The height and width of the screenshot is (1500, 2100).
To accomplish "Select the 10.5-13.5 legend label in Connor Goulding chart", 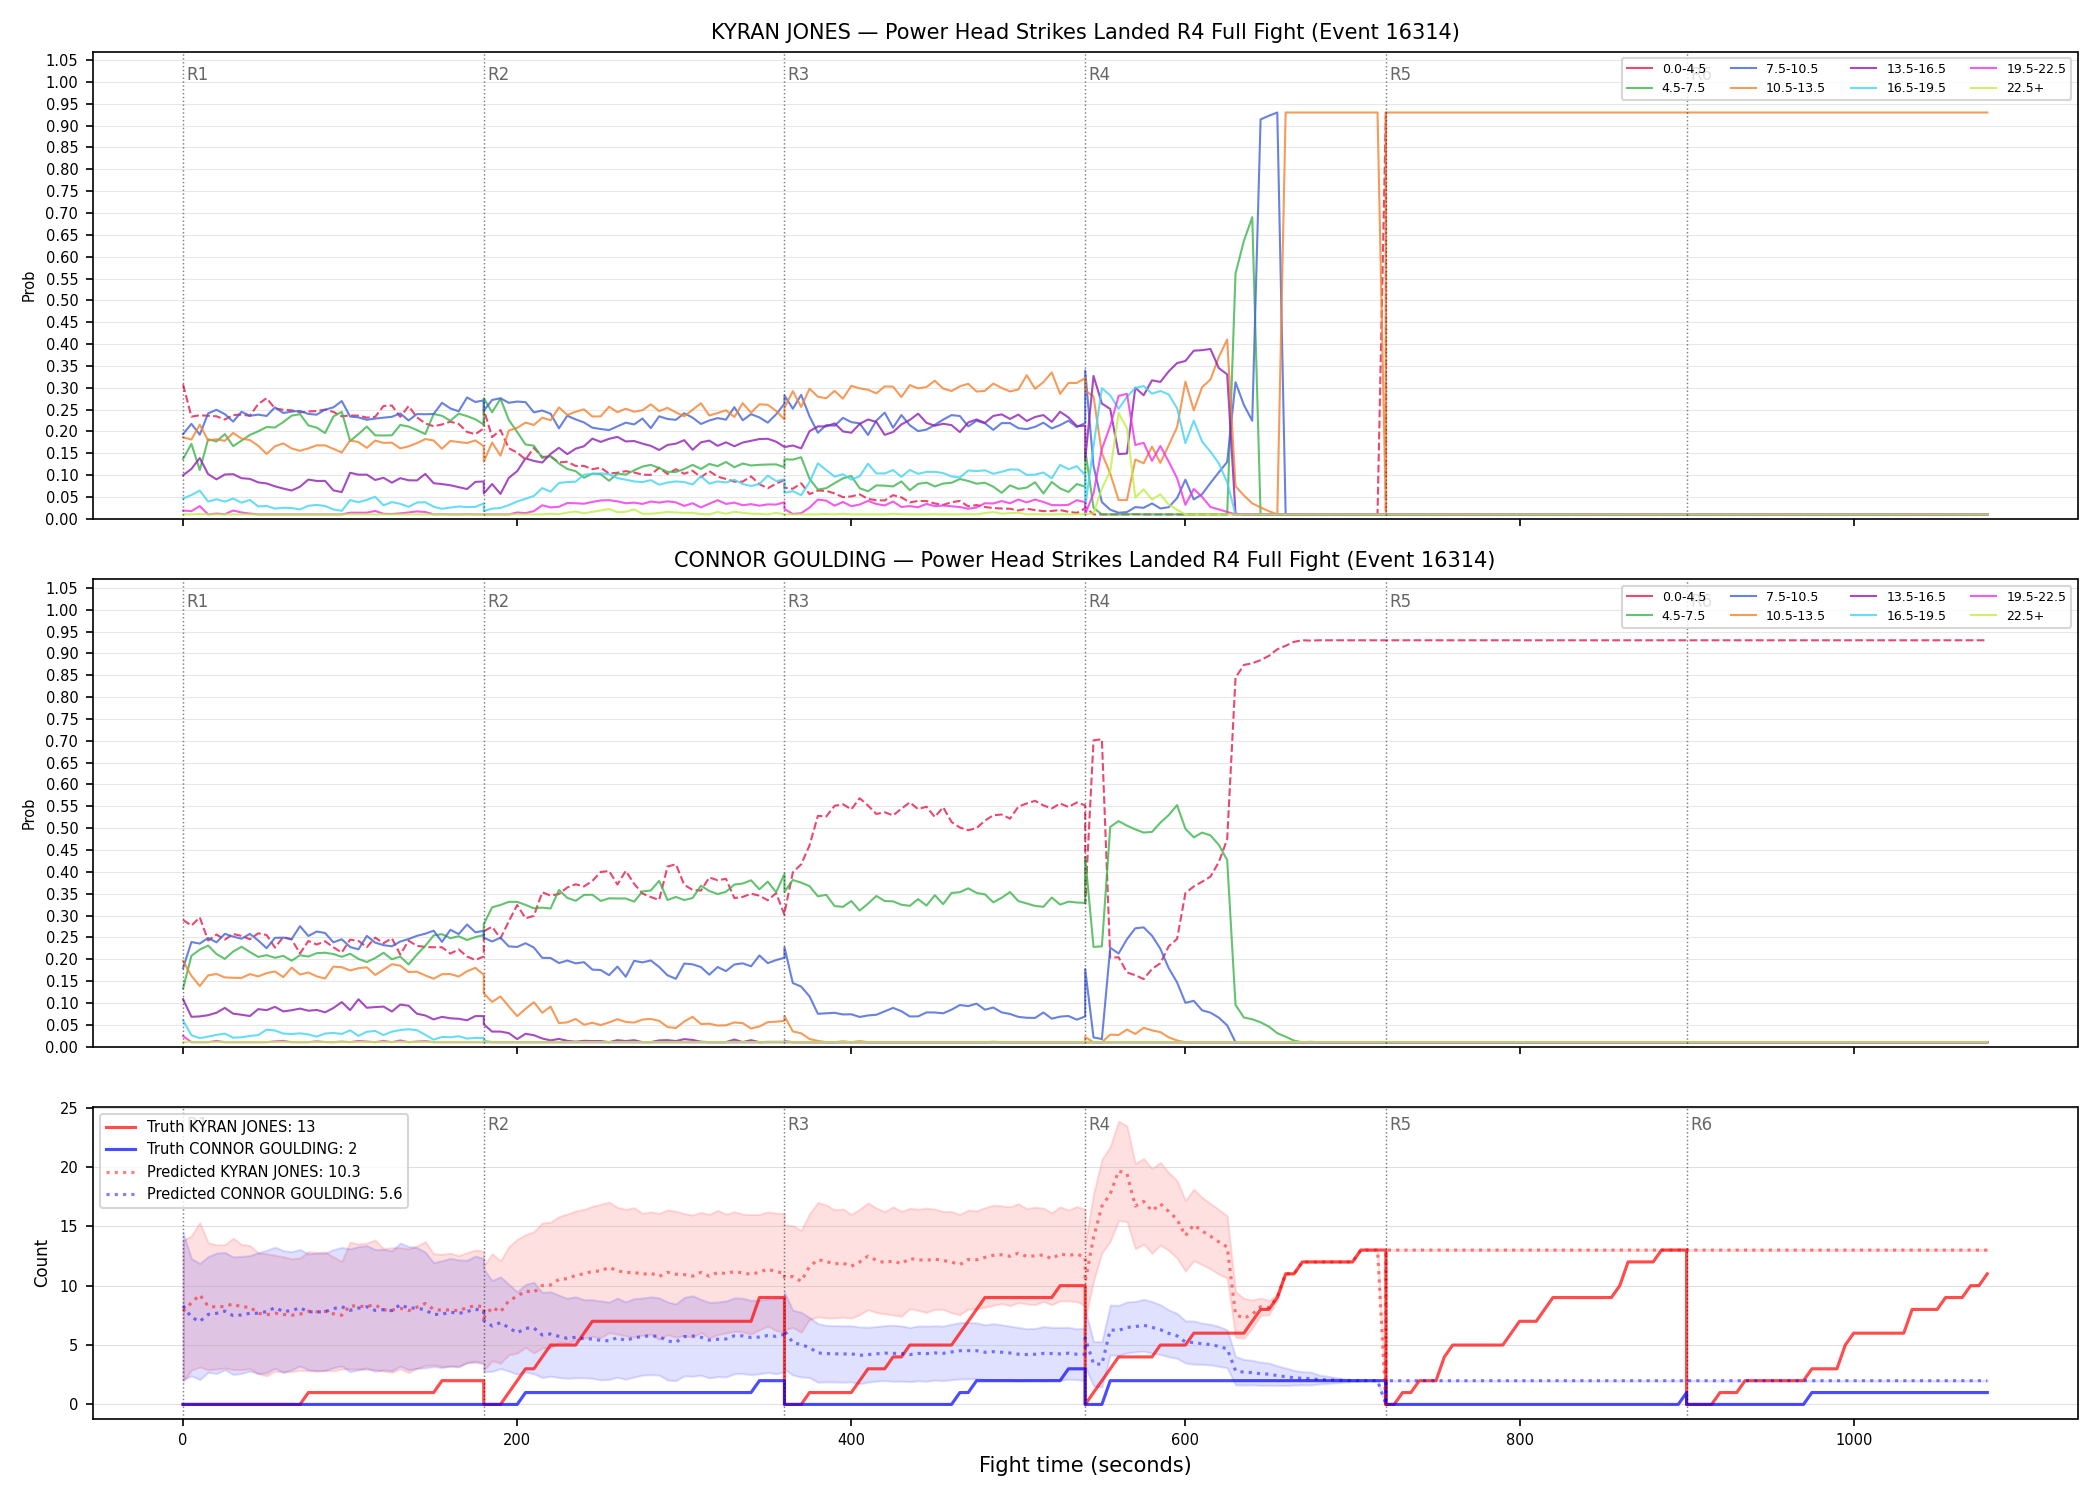I will (1795, 616).
